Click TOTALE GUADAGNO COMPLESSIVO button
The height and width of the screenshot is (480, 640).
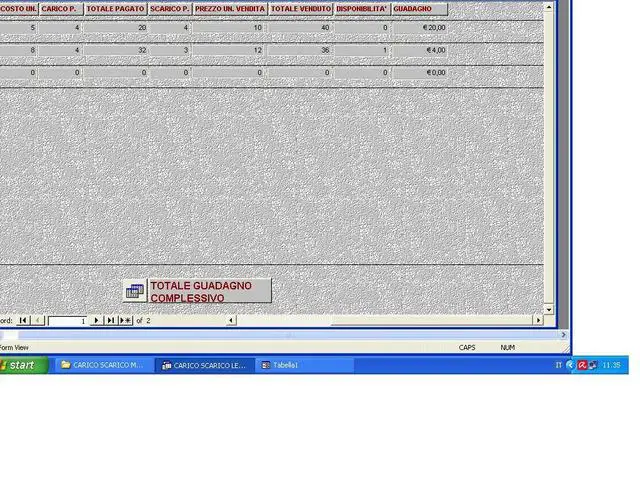coord(210,291)
